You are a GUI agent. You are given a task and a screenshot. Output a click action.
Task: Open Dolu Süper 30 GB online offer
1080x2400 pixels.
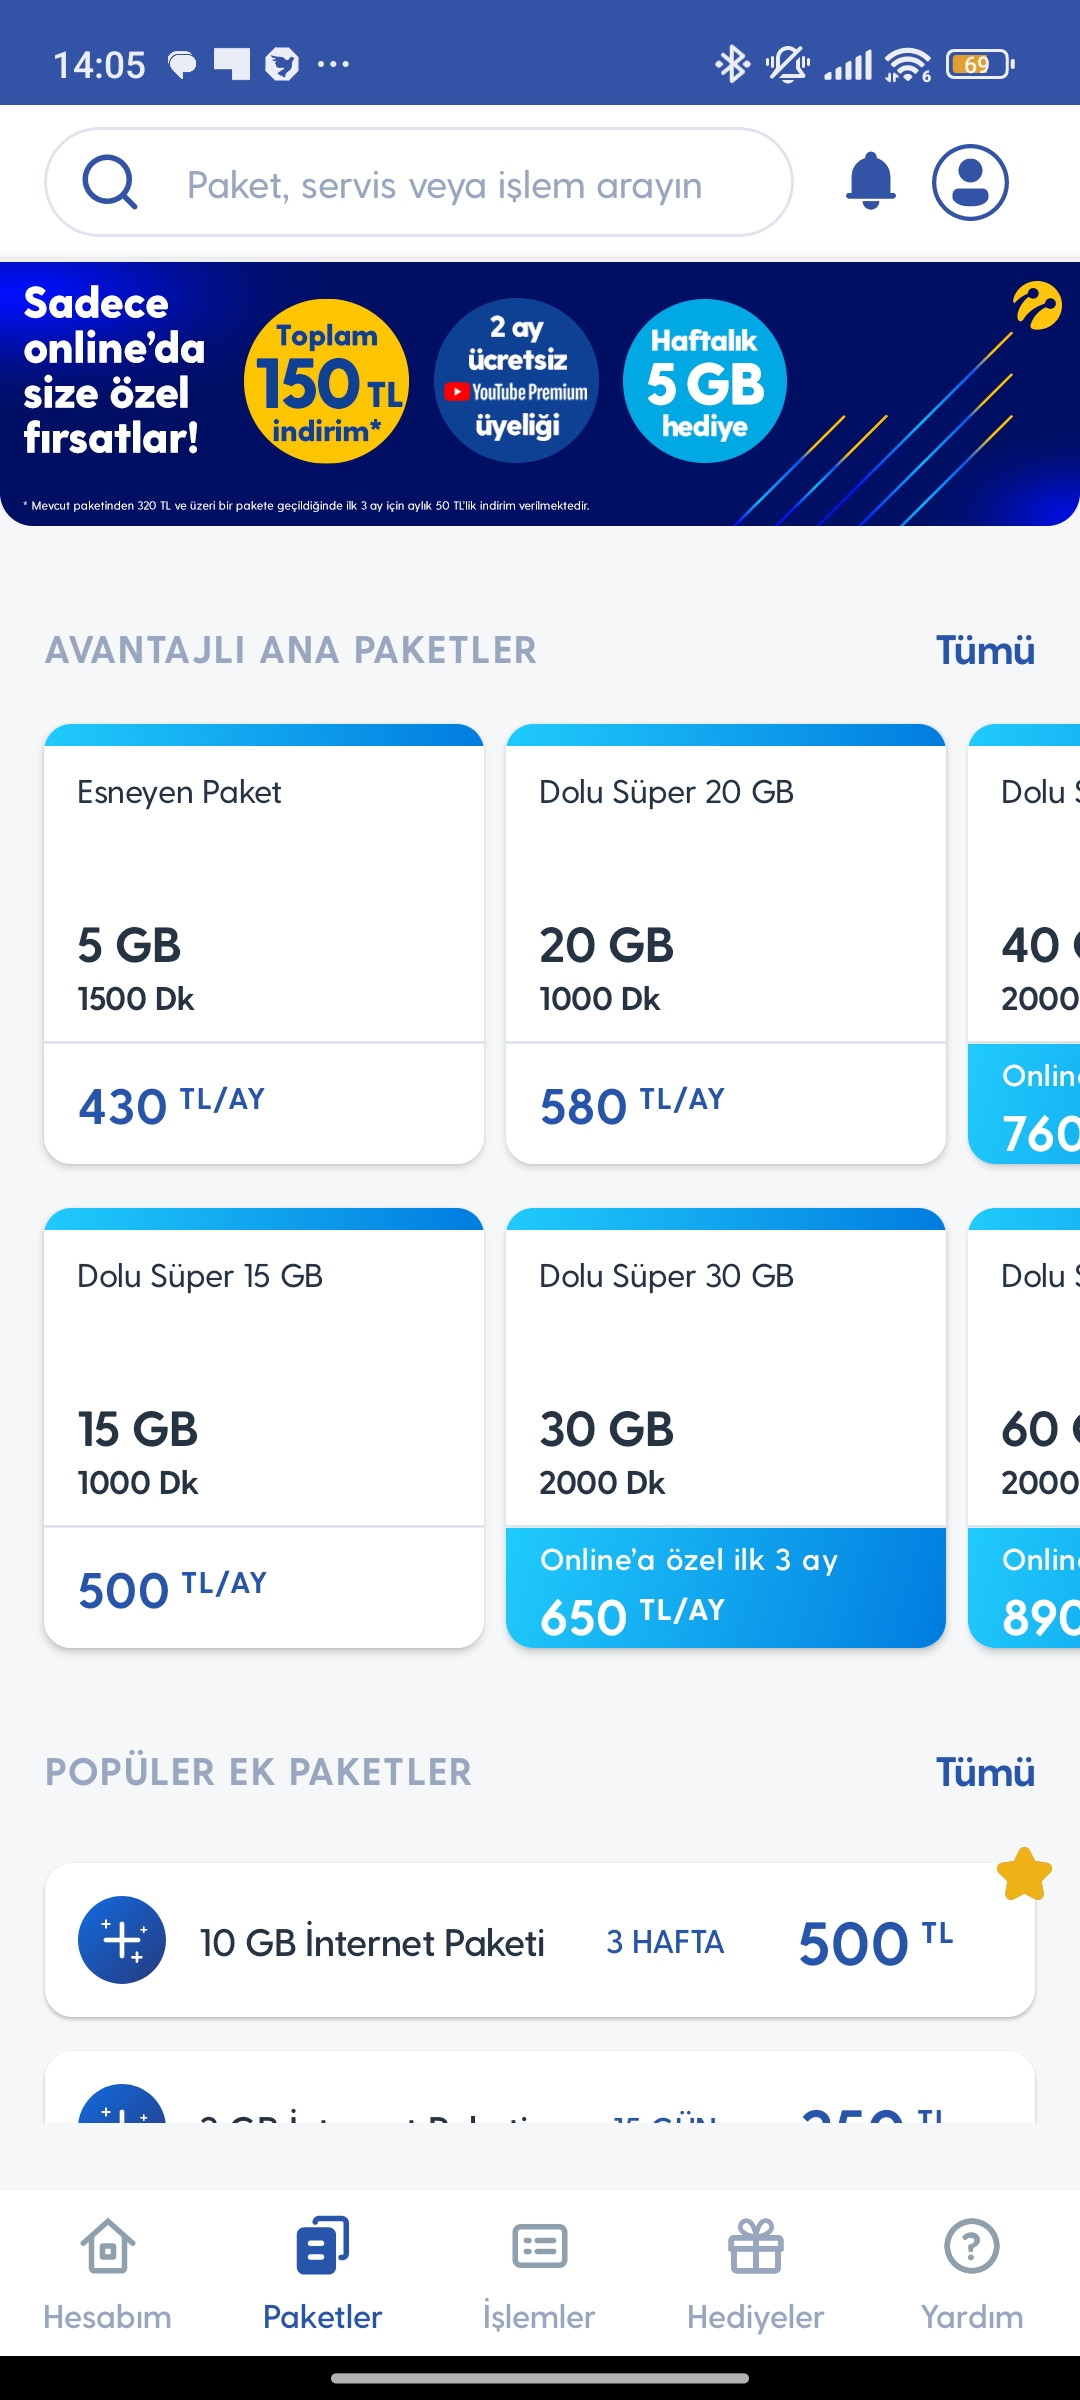(726, 1428)
